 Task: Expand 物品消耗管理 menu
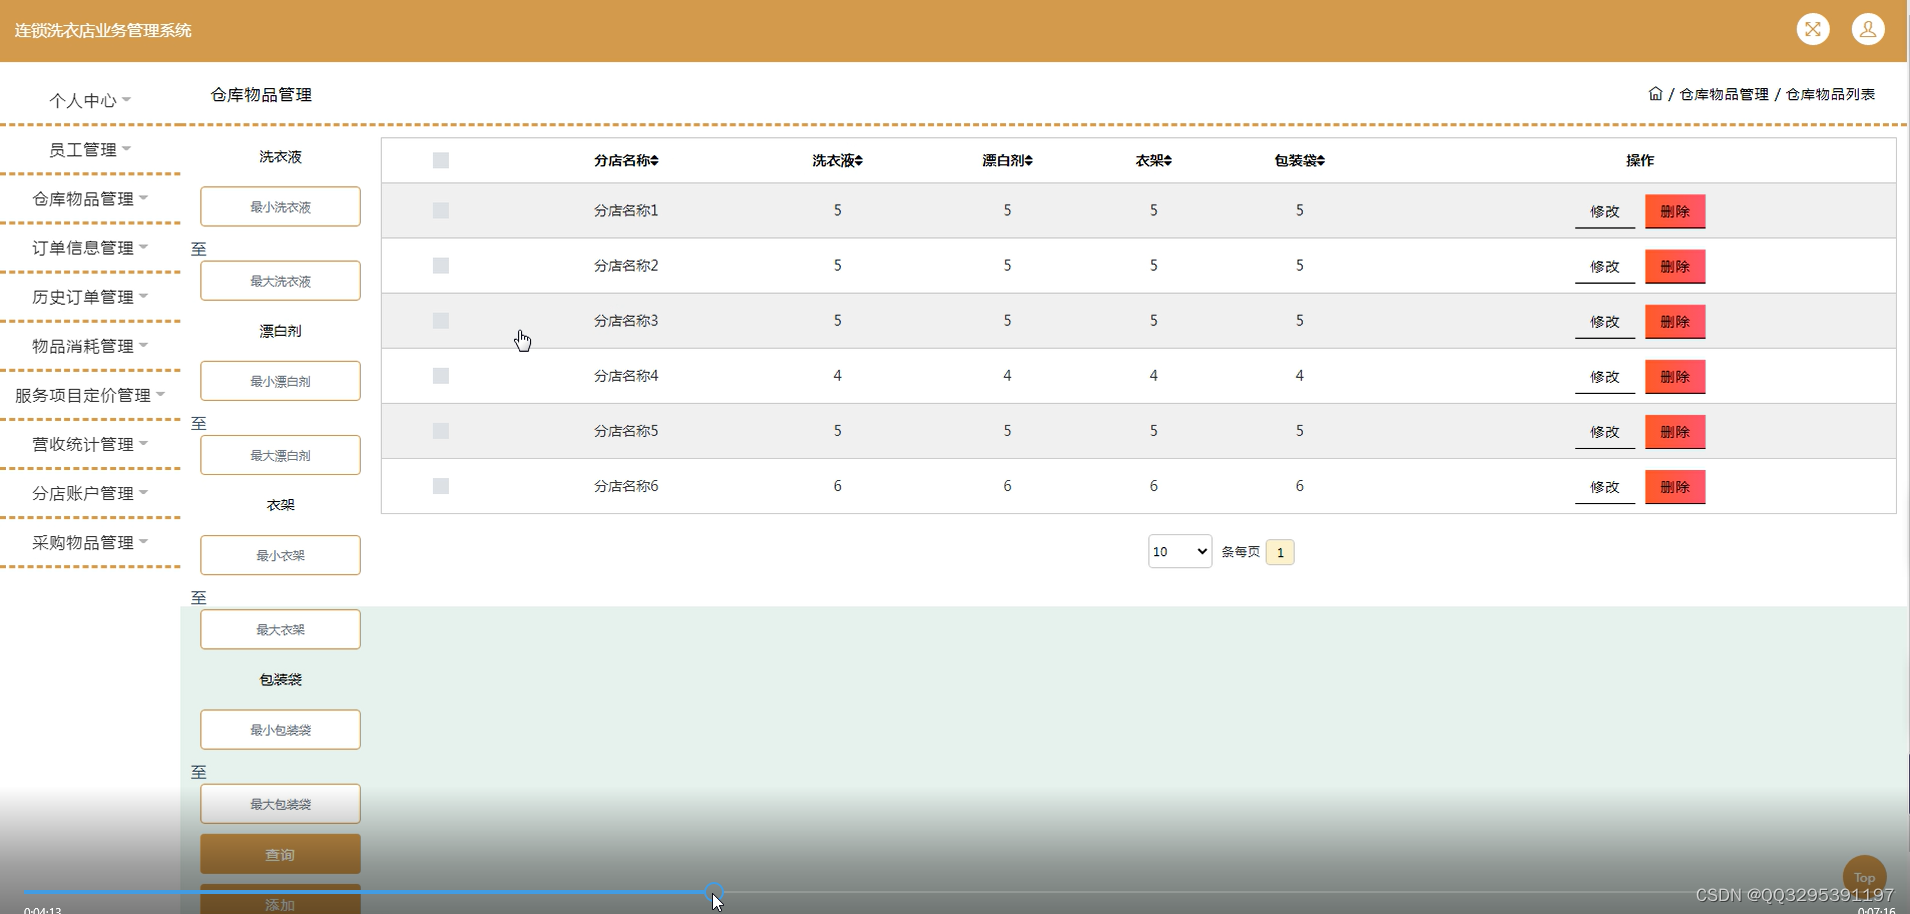click(x=90, y=345)
